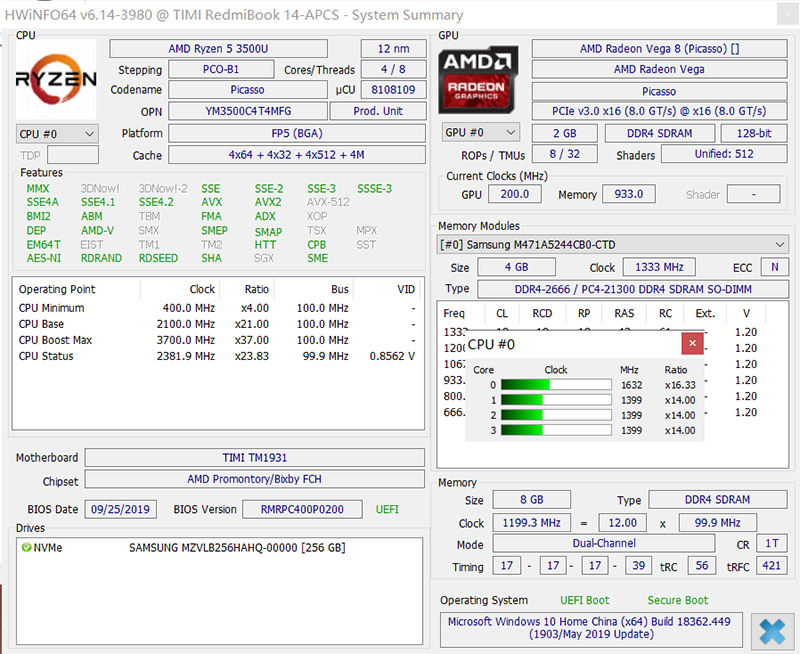Click the Secure Boot label
The height and width of the screenshot is (654, 800).
click(x=678, y=600)
